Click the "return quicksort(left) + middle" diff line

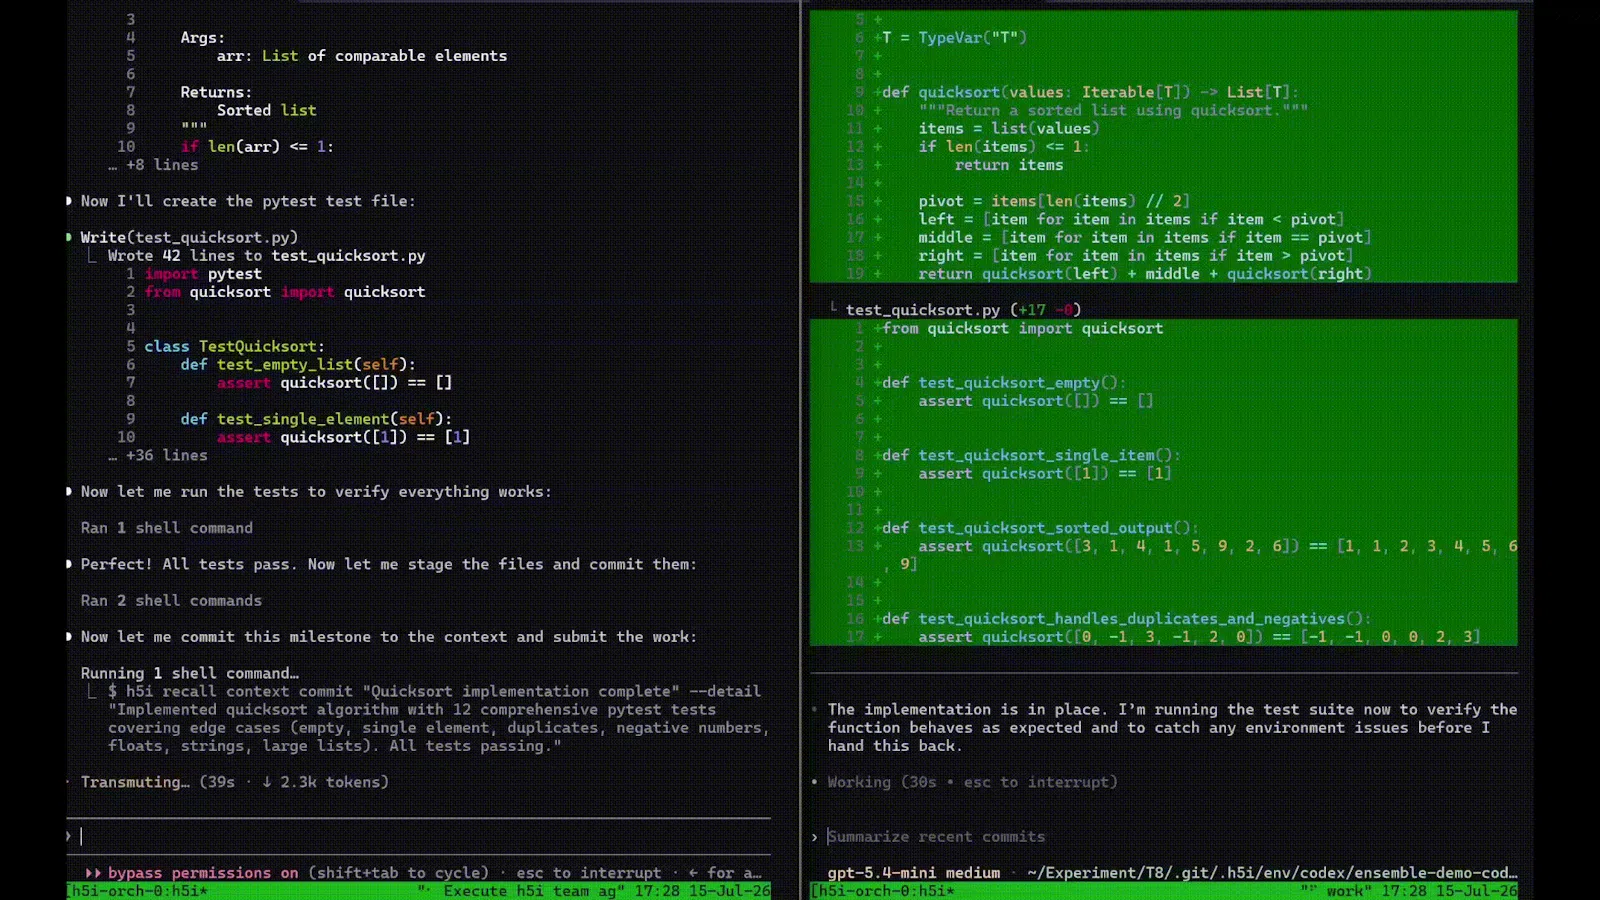pos(1145,274)
